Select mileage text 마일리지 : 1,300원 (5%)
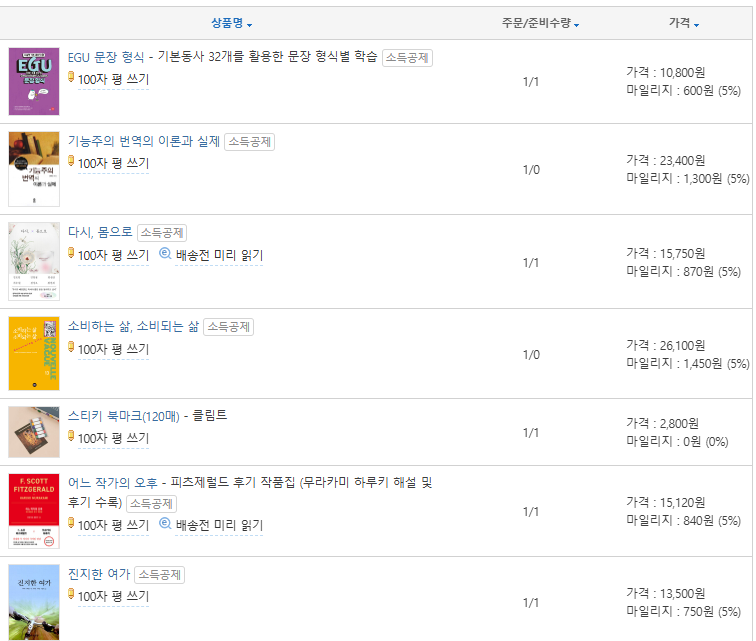Viewport: 756px width, 641px height. click(x=688, y=178)
